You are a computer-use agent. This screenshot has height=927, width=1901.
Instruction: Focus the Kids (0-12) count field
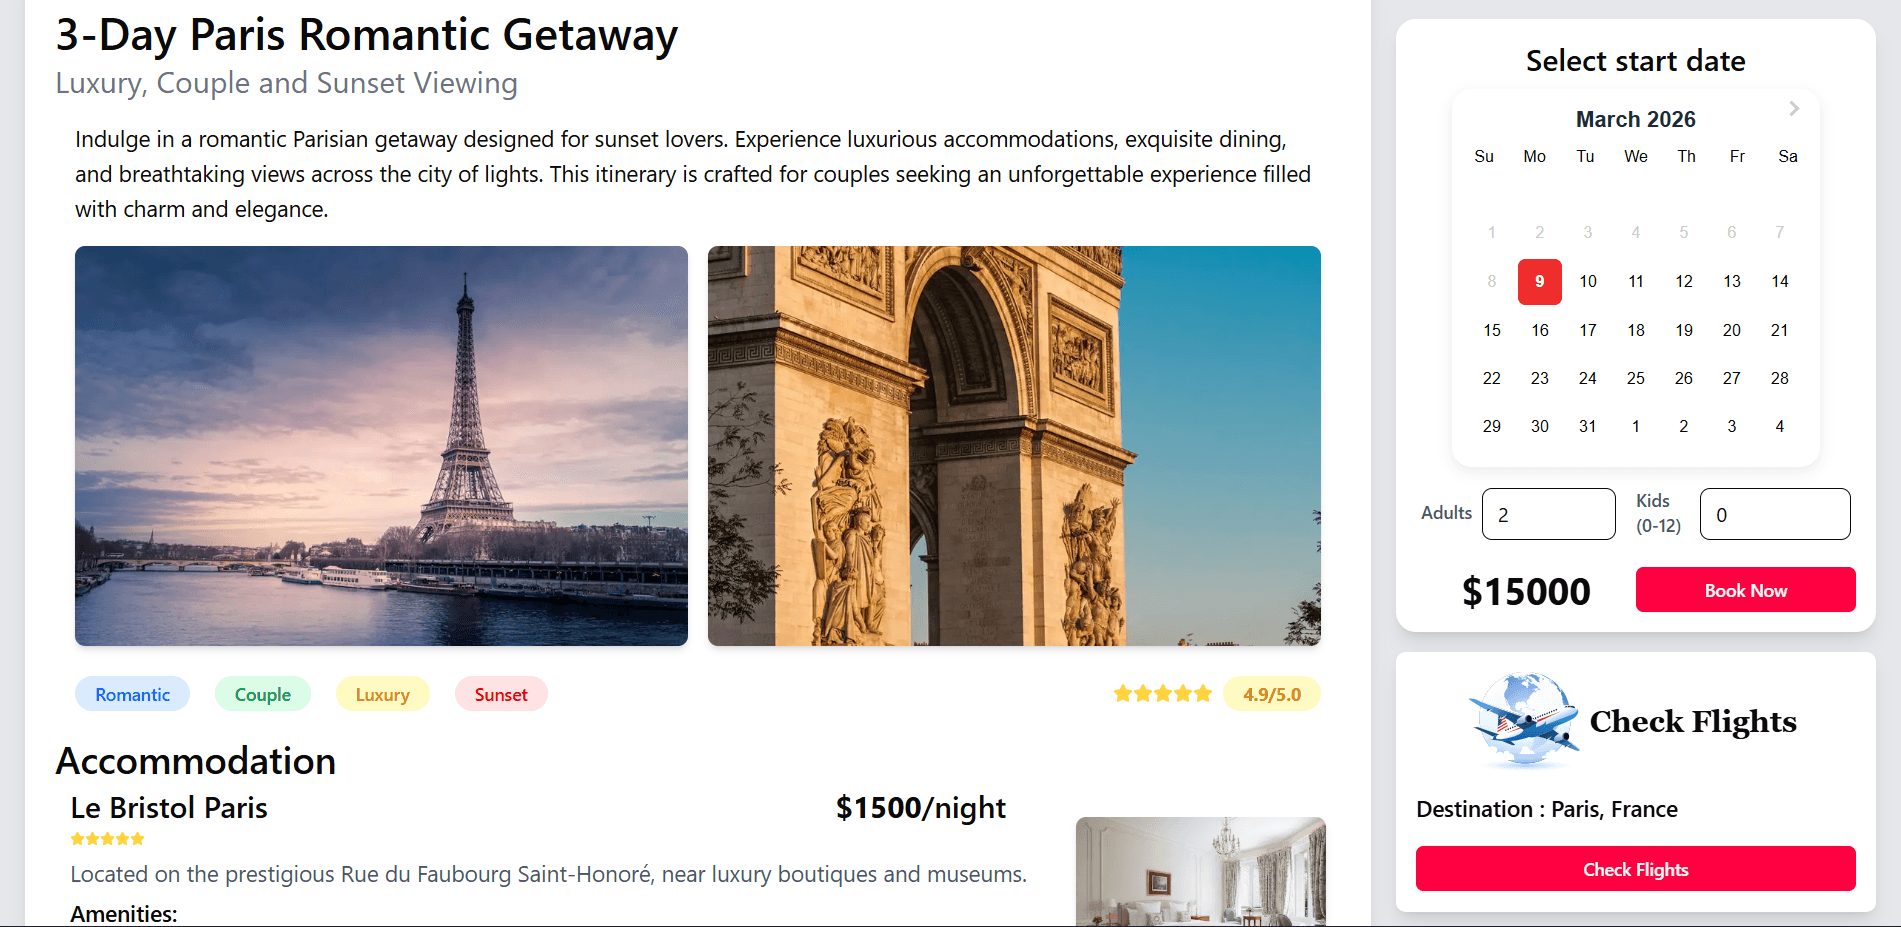point(1774,514)
